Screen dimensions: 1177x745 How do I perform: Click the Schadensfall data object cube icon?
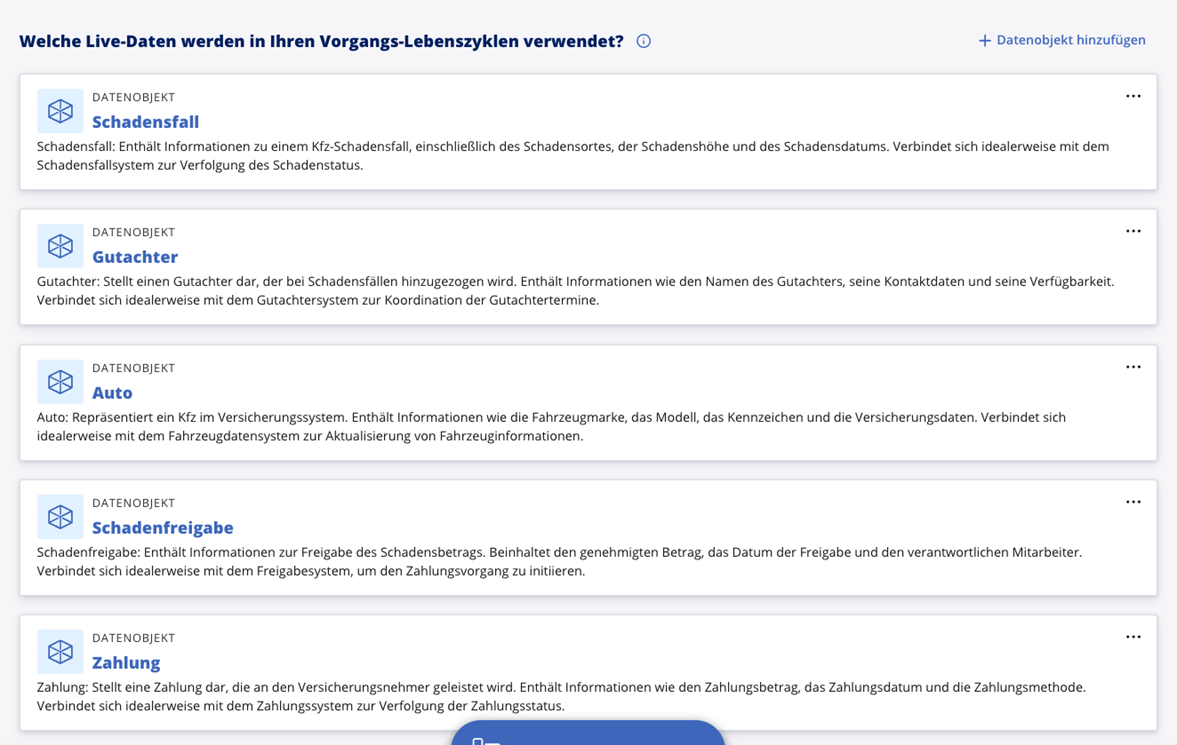[60, 111]
